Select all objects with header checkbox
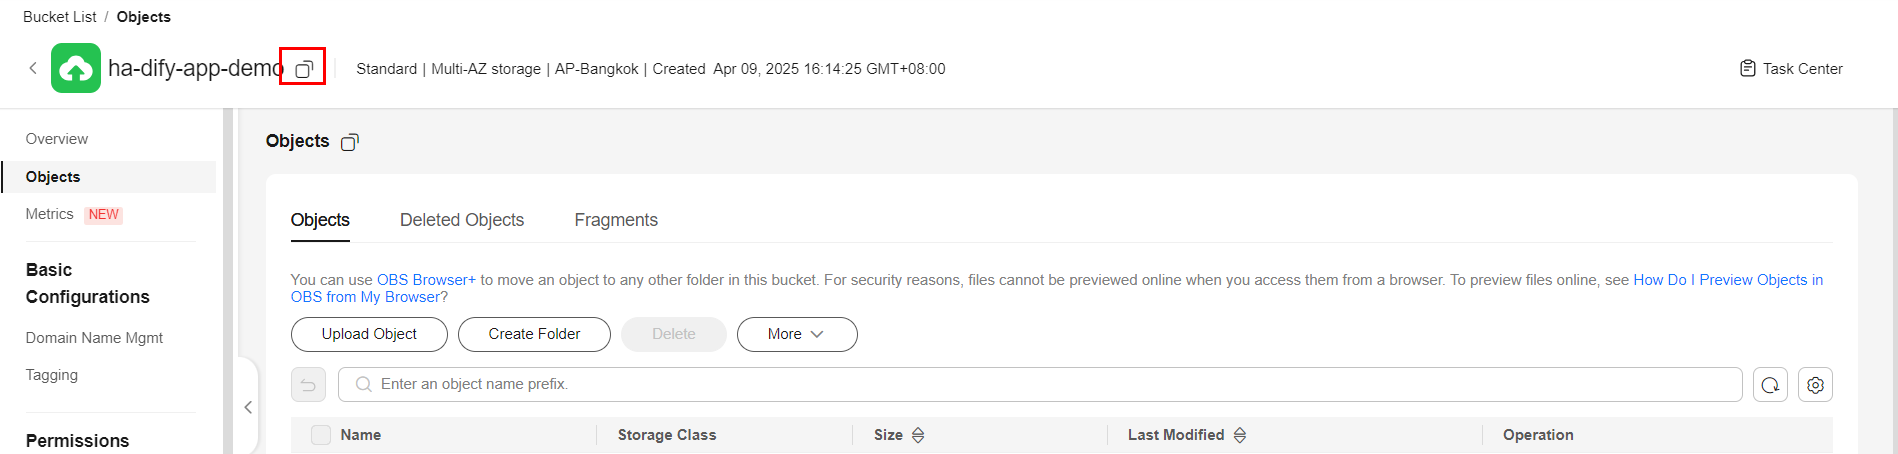Screen dimensions: 1898x454 321,435
